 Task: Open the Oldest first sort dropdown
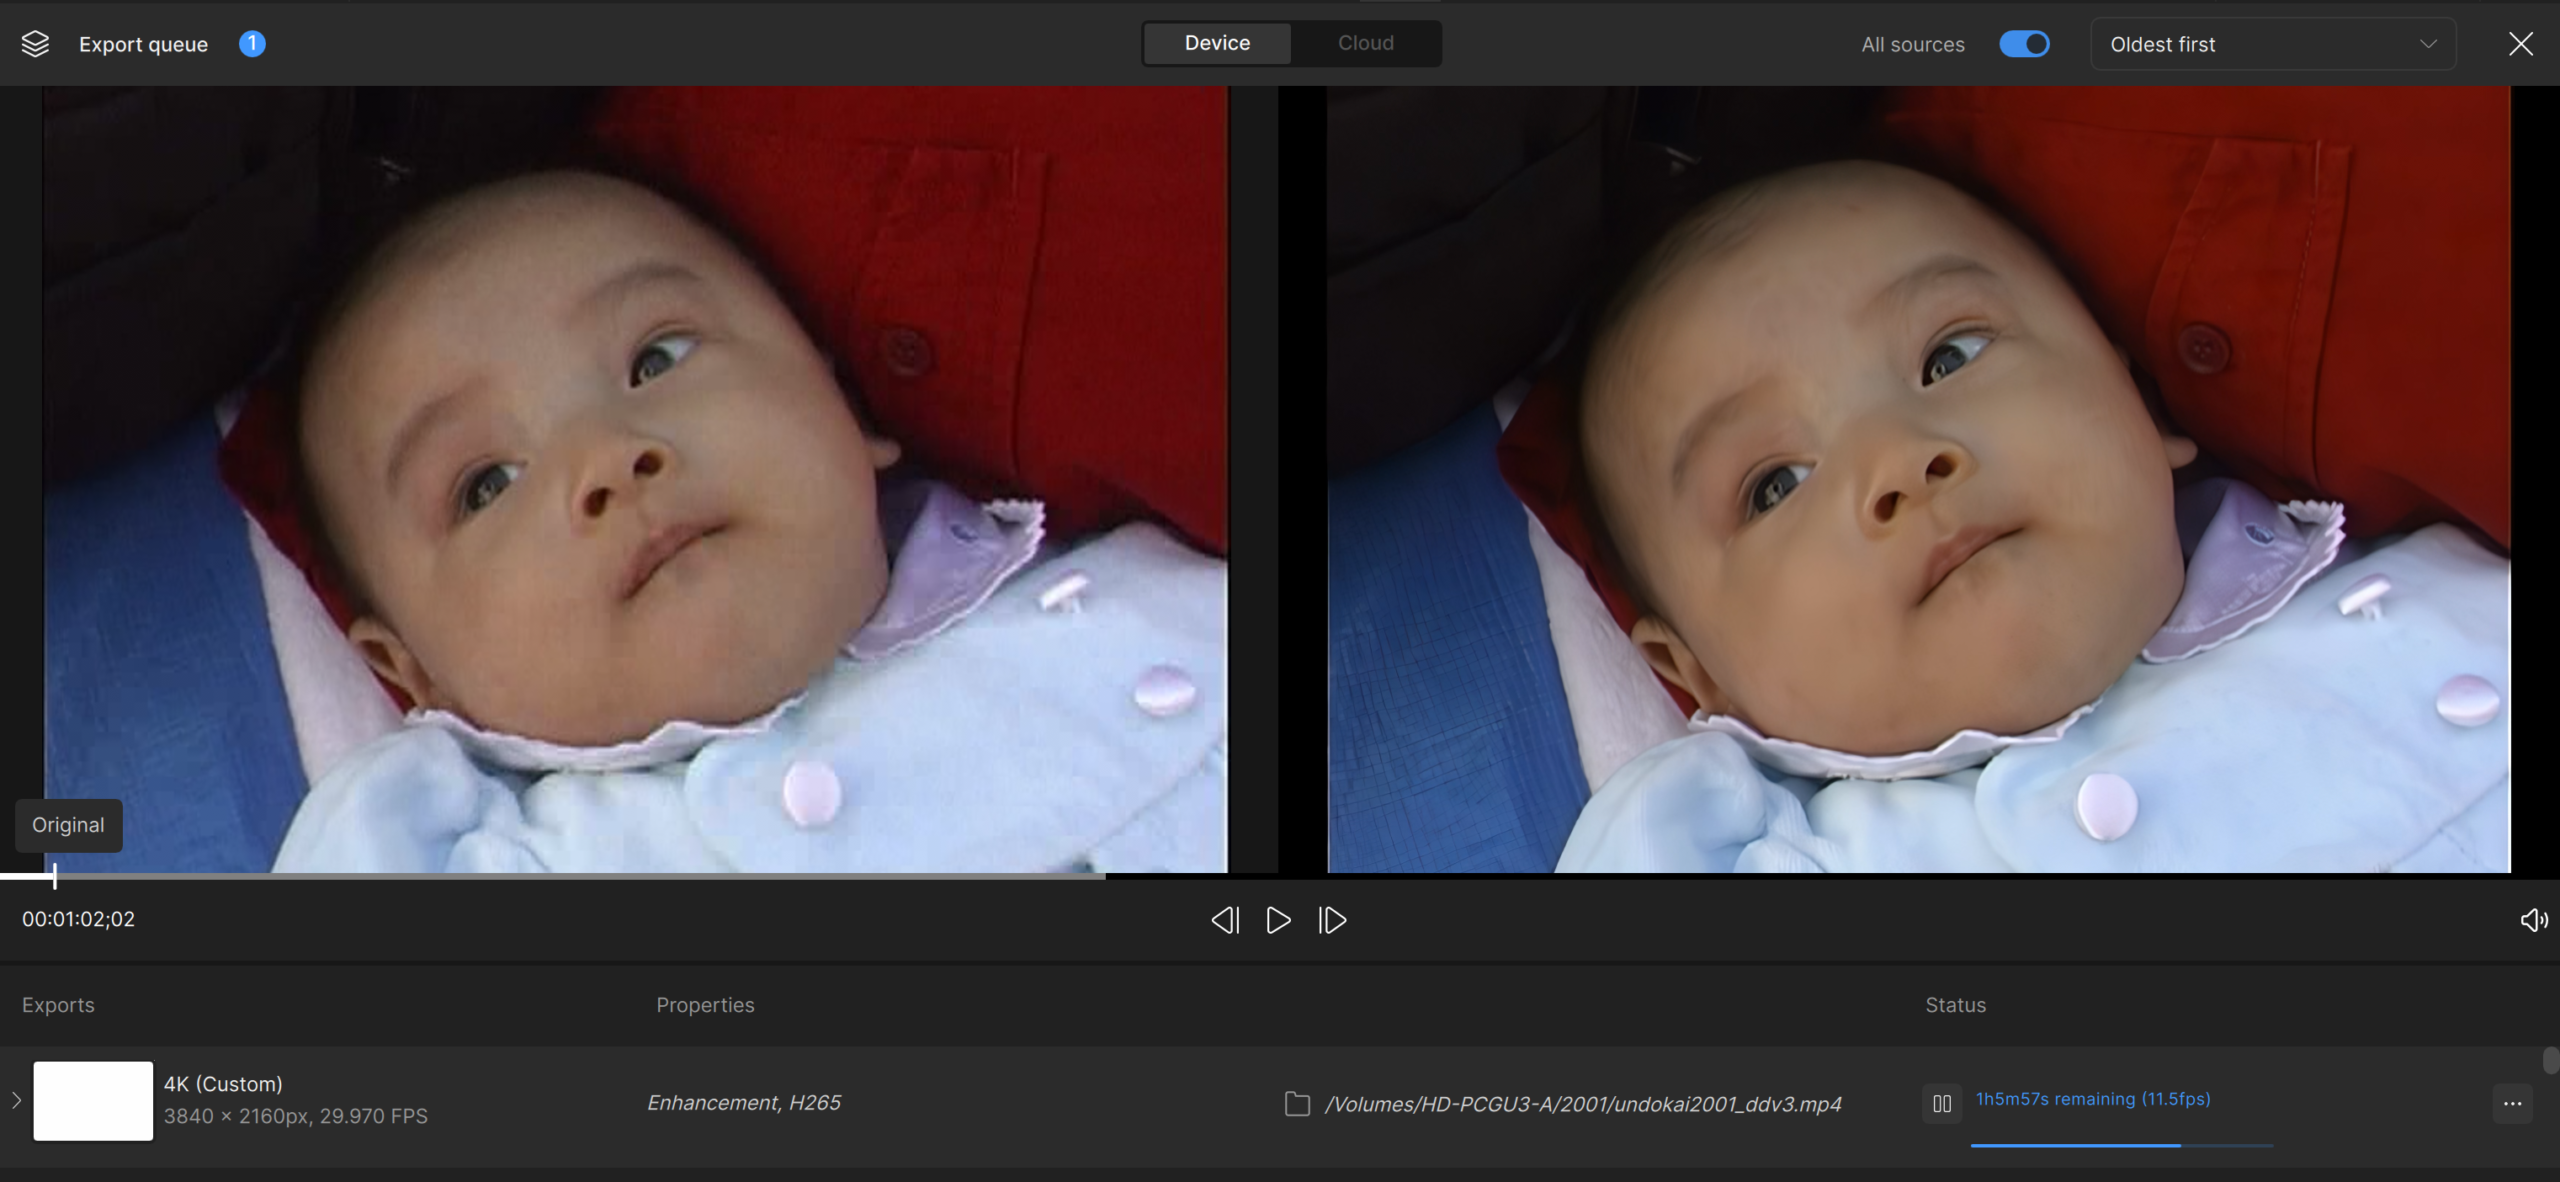pyautogui.click(x=2272, y=44)
